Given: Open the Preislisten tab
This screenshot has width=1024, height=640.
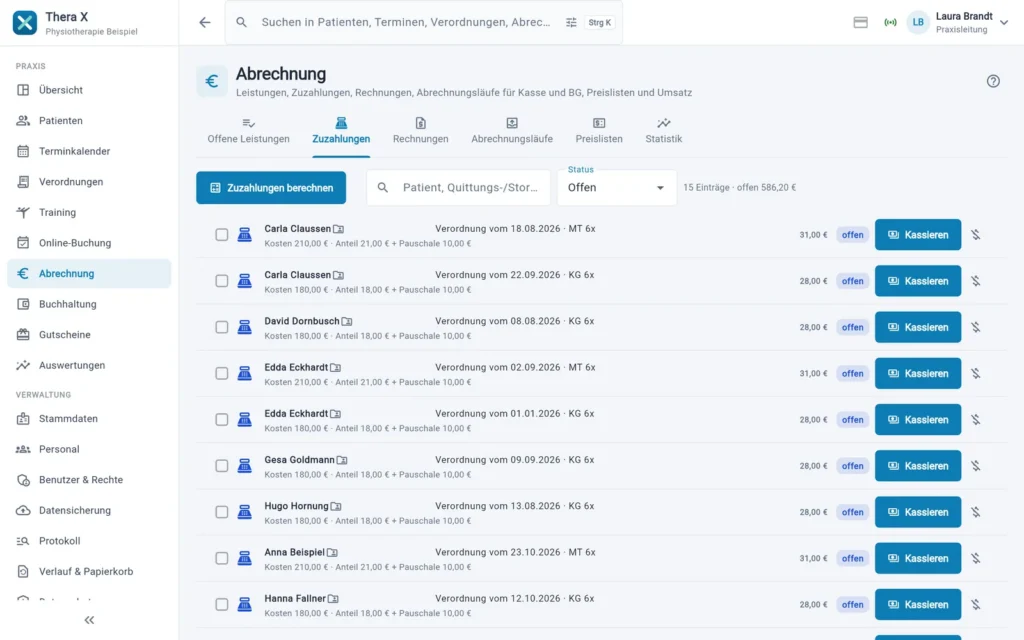Looking at the screenshot, I should click(x=599, y=131).
